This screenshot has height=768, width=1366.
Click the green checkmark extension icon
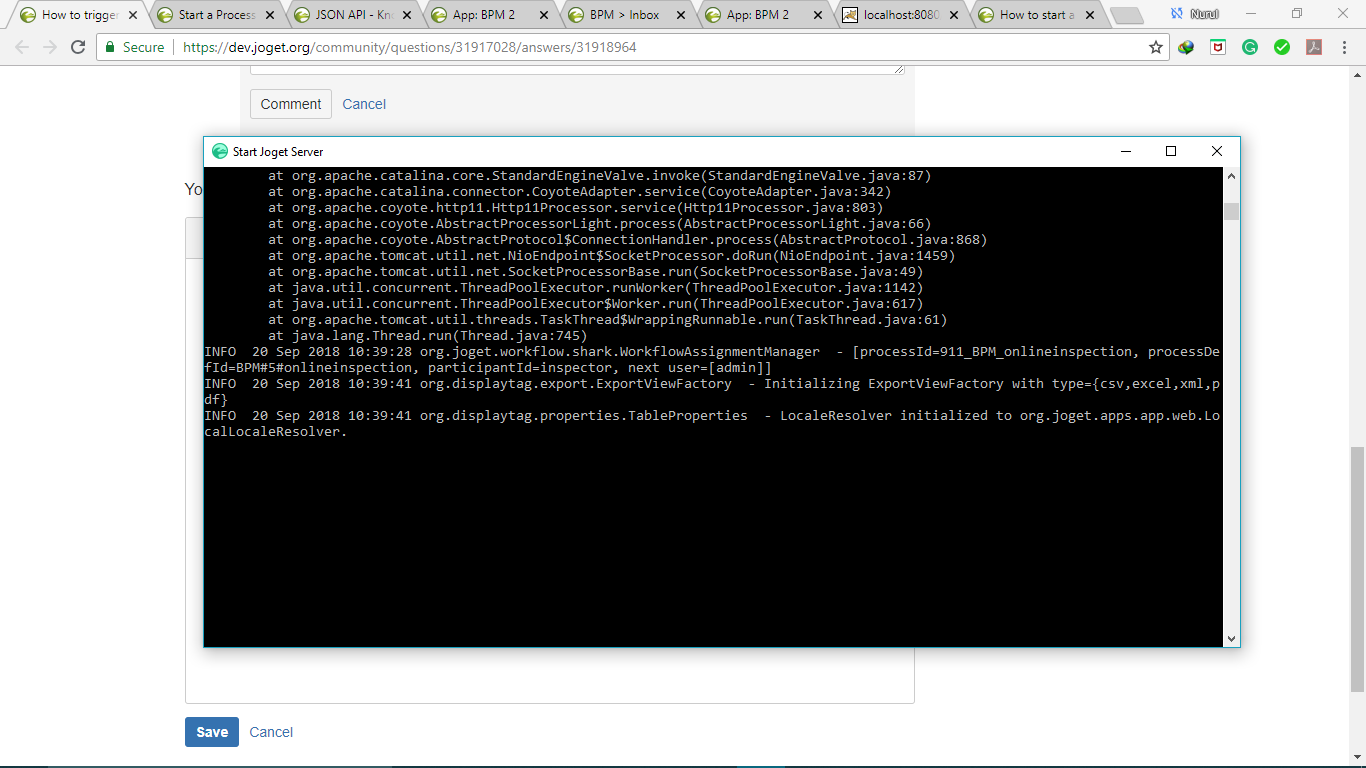[x=1282, y=47]
